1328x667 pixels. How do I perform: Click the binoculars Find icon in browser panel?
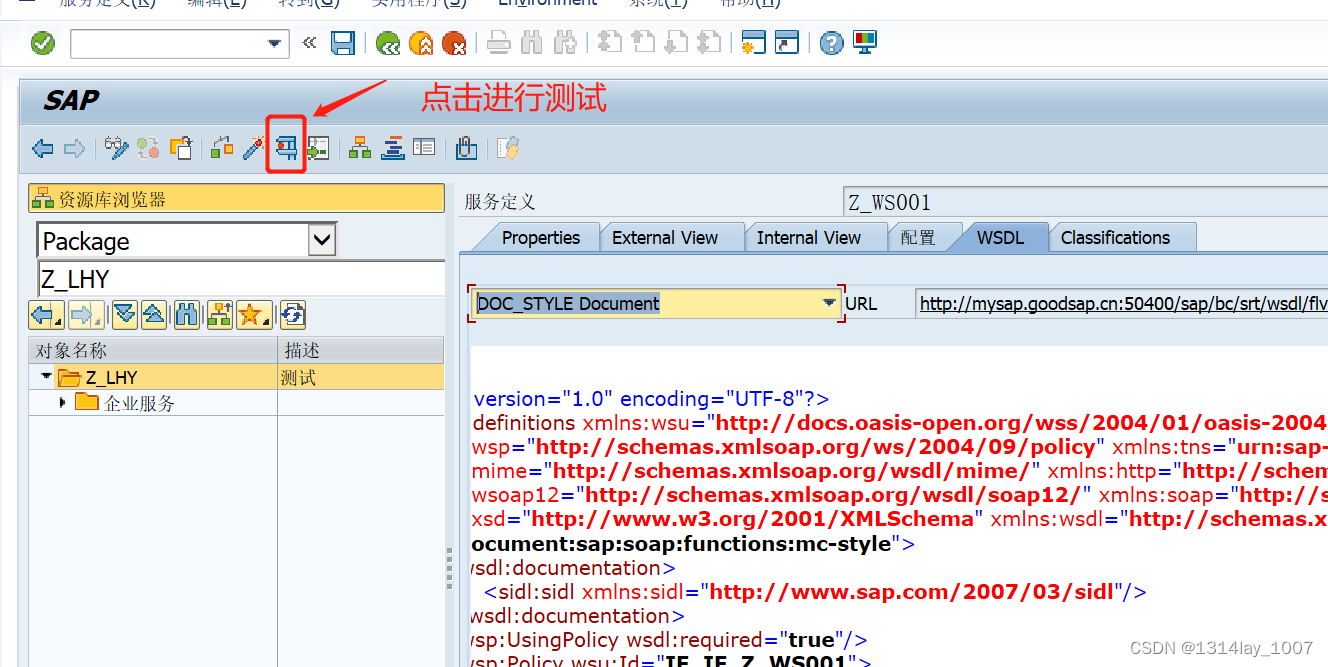point(186,316)
